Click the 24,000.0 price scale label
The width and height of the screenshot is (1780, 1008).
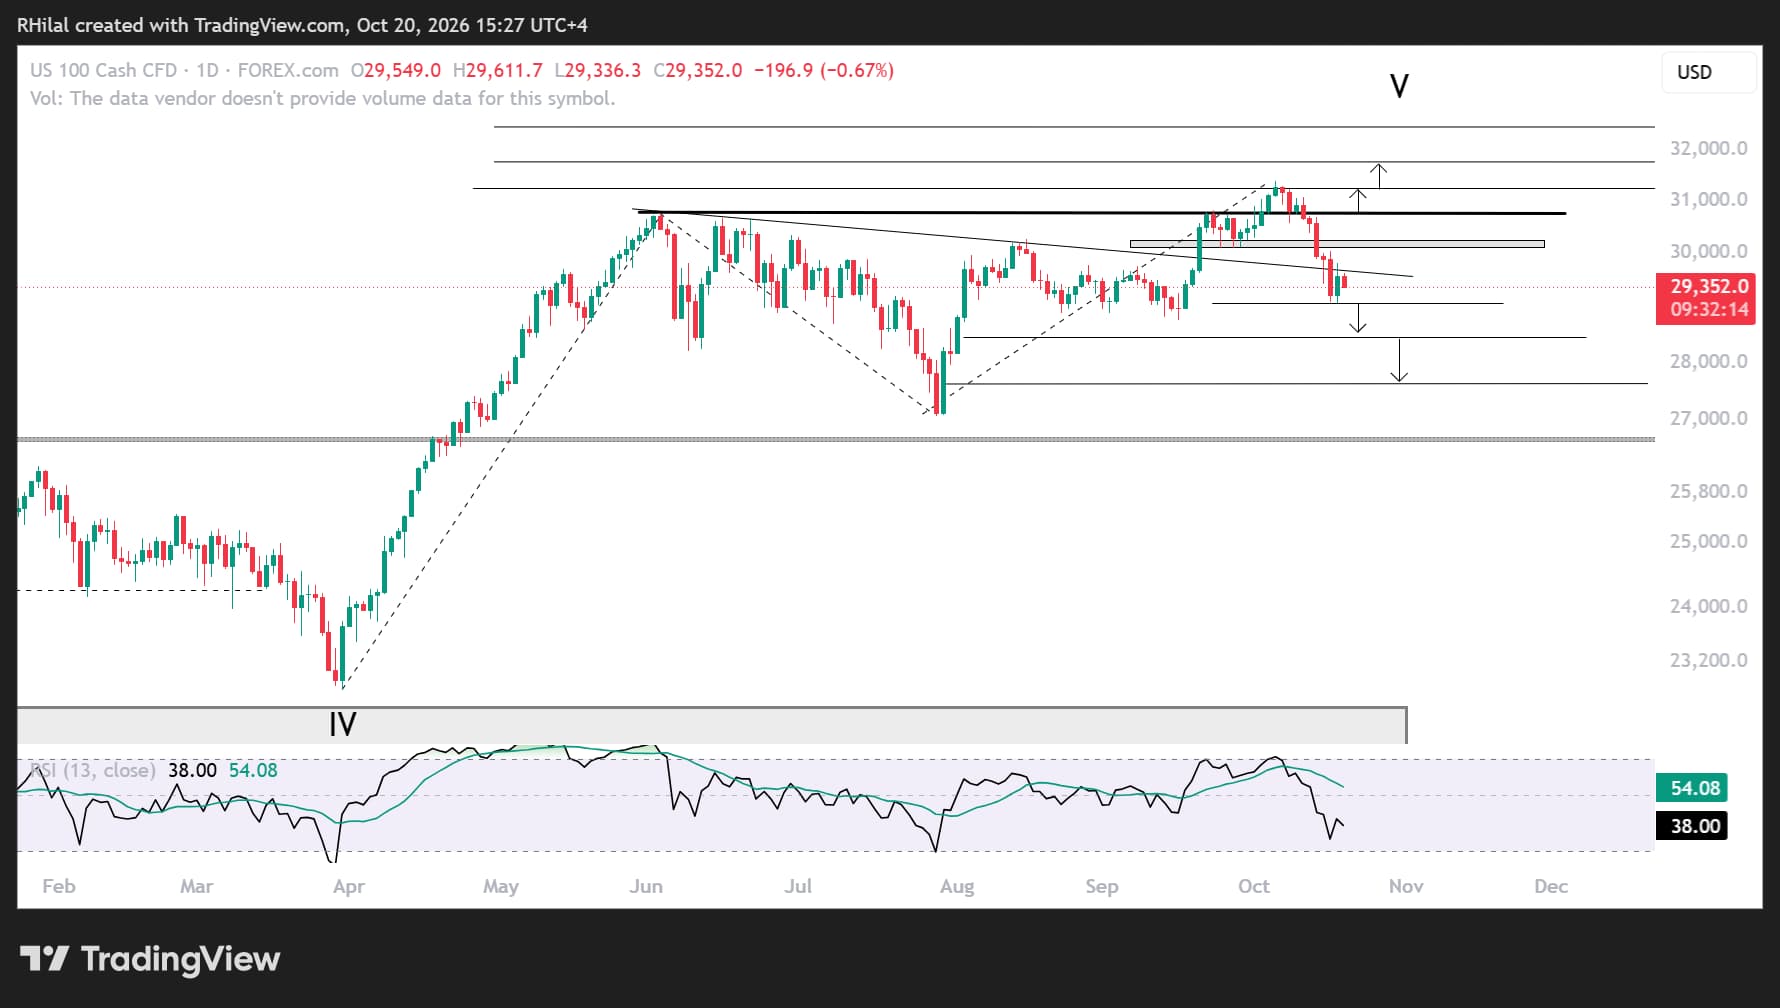tap(1708, 606)
